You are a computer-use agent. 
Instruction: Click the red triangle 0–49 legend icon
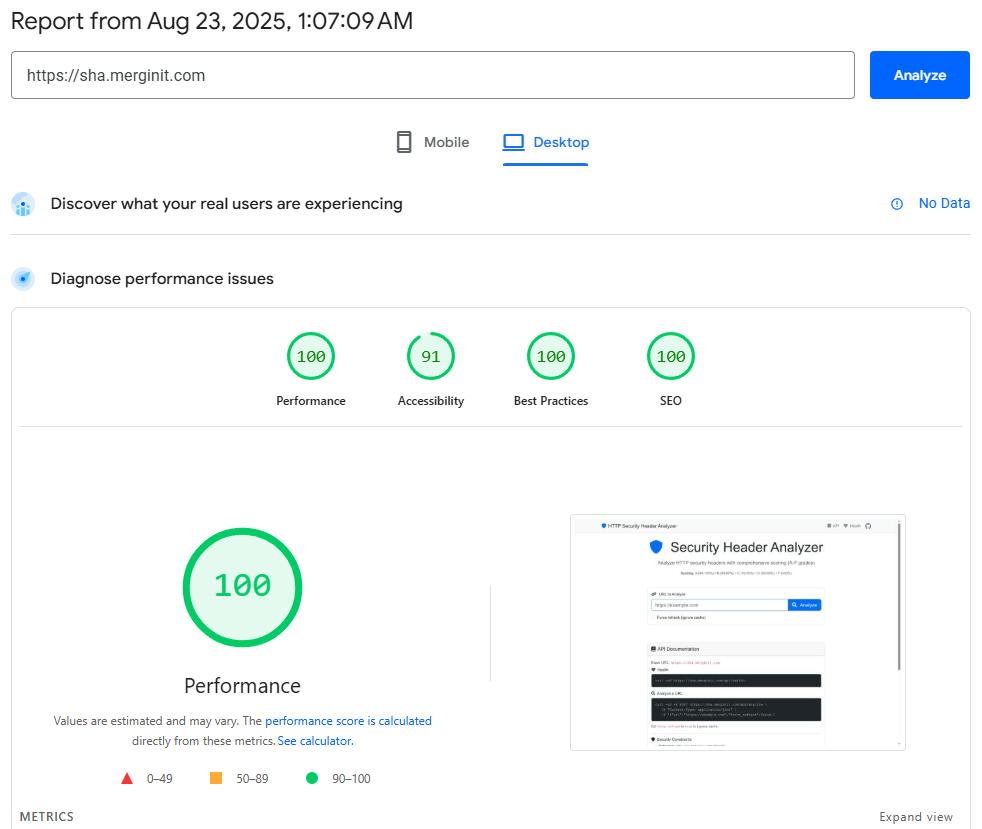[127, 776]
